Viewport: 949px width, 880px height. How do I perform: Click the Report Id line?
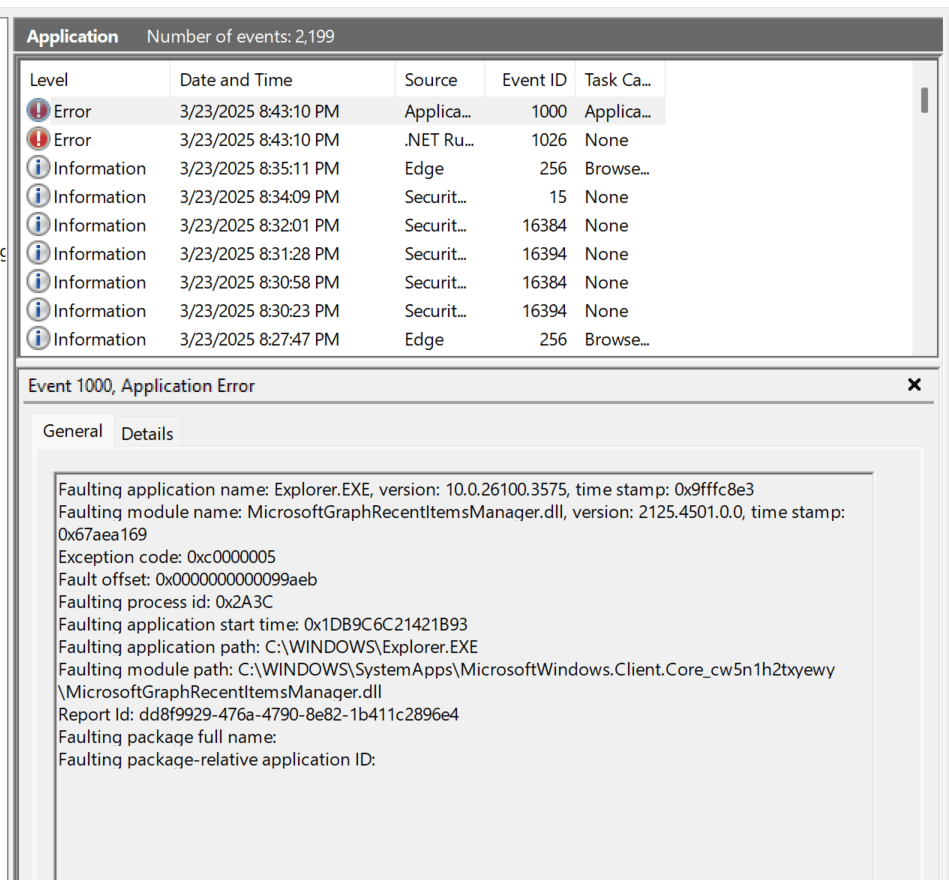tap(258, 714)
